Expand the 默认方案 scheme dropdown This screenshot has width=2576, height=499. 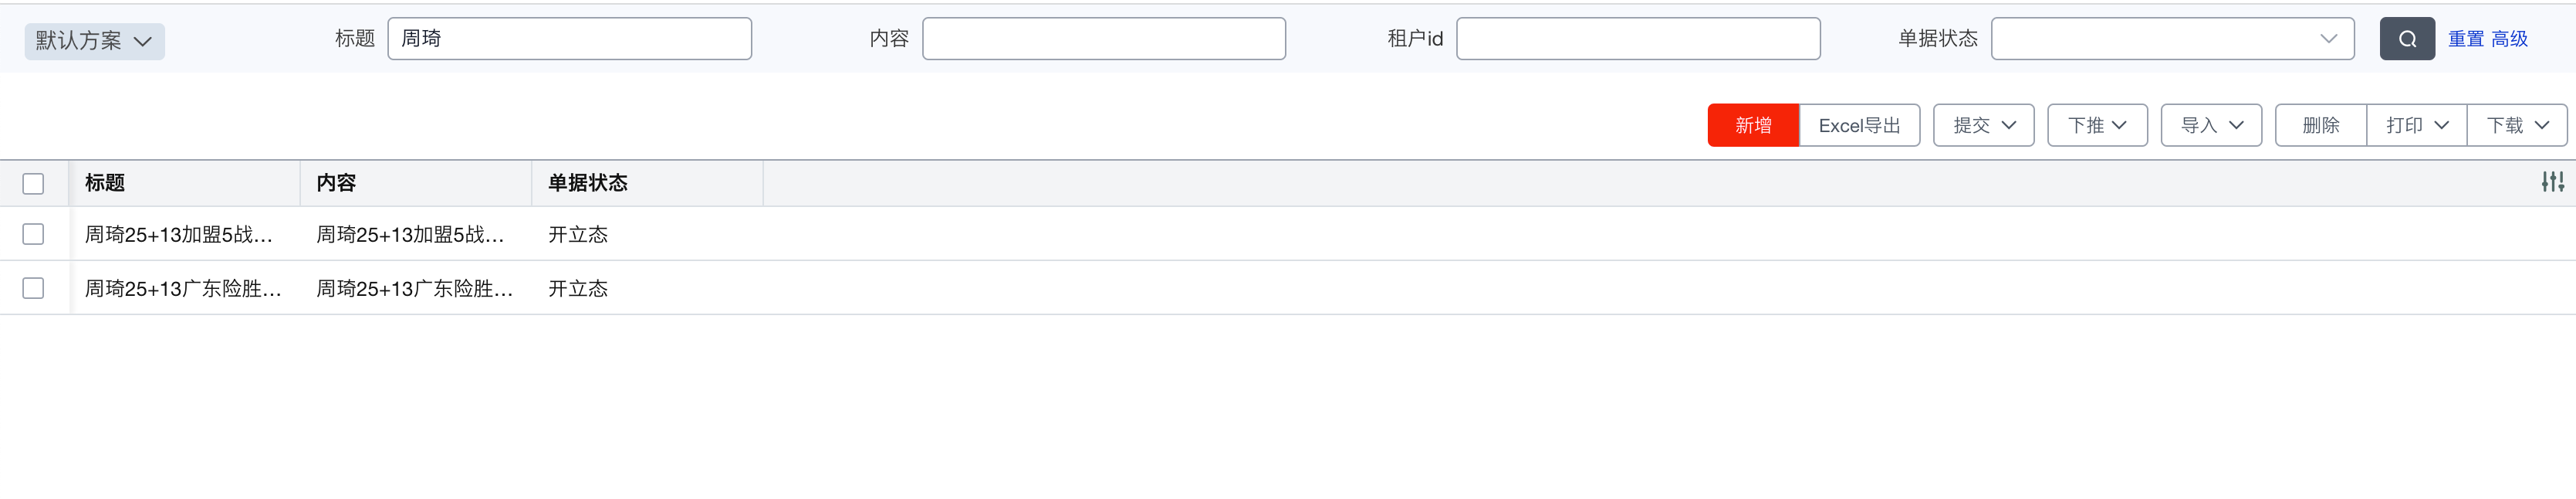pos(94,41)
